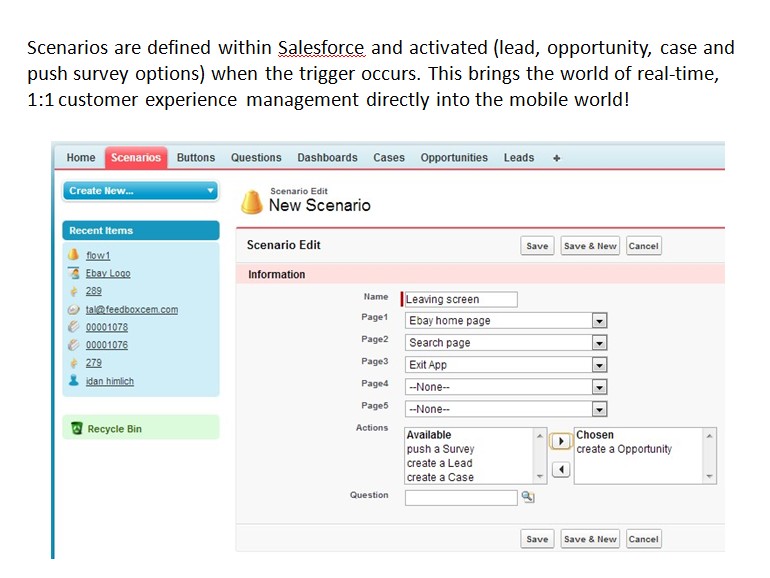
Task: Click the icon beside 289
Action: 74,291
